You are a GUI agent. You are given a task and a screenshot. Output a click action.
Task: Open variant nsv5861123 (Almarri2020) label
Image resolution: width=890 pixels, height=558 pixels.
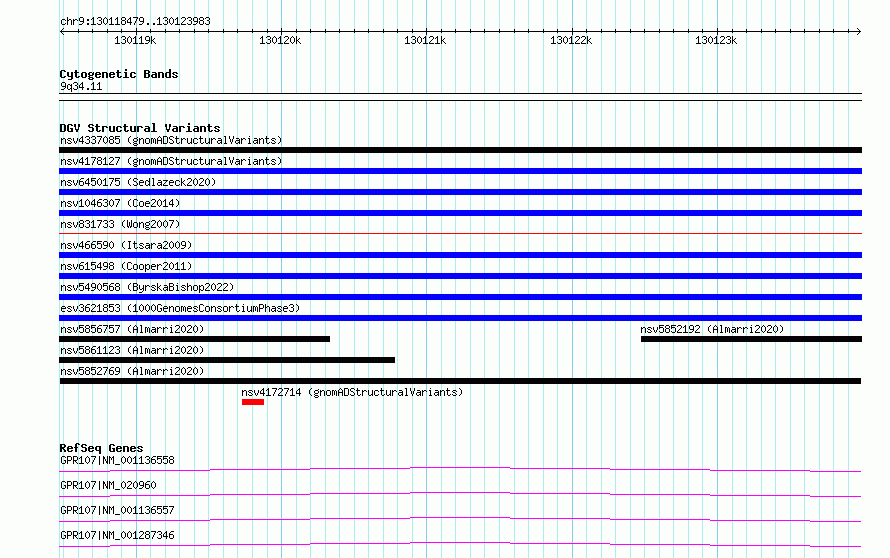pyautogui.click(x=132, y=350)
